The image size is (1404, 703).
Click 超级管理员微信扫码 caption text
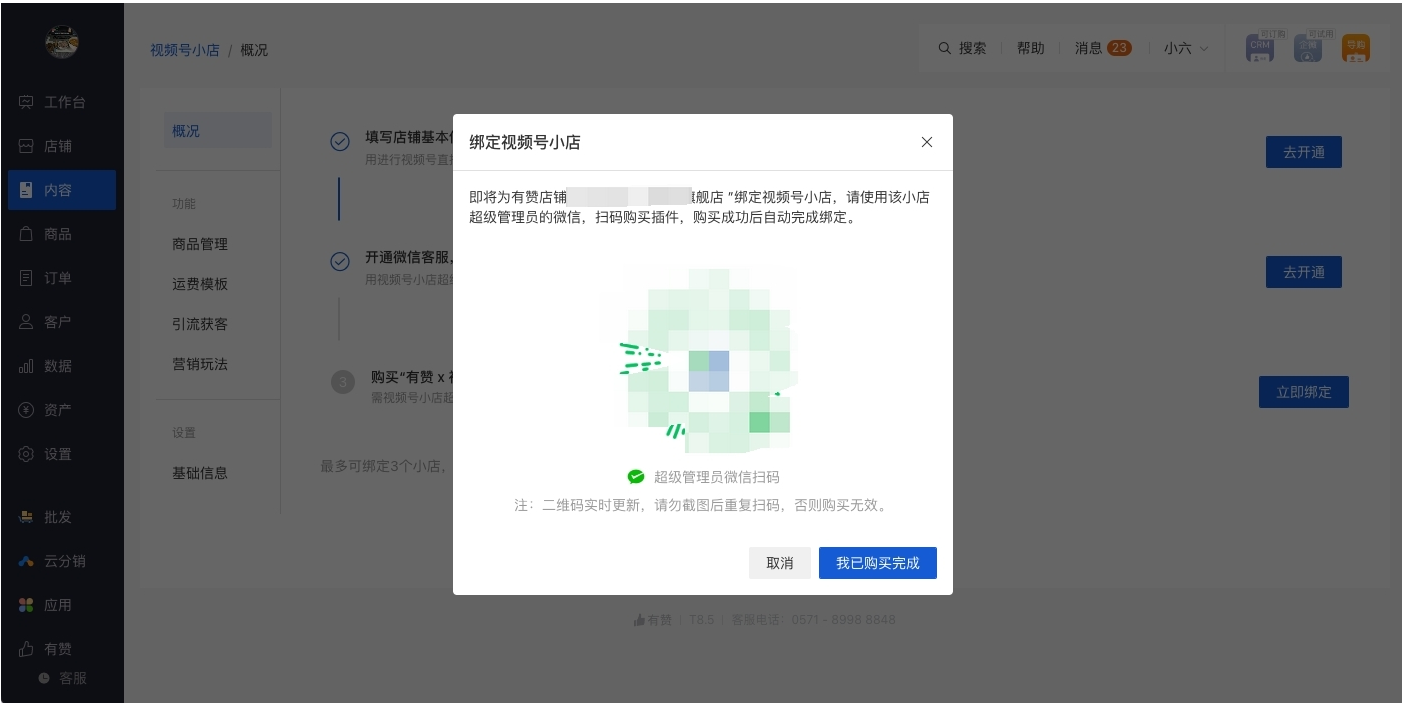pos(716,477)
